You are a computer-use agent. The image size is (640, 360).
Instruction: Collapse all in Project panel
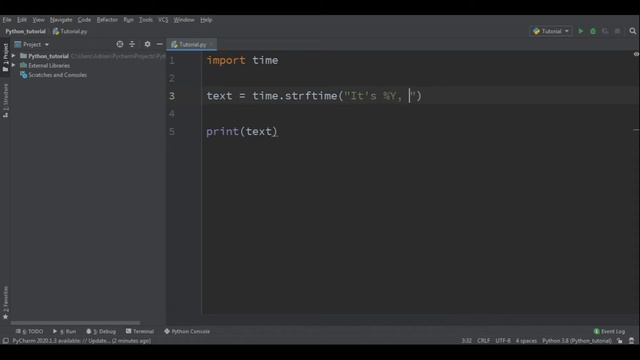pos(132,44)
